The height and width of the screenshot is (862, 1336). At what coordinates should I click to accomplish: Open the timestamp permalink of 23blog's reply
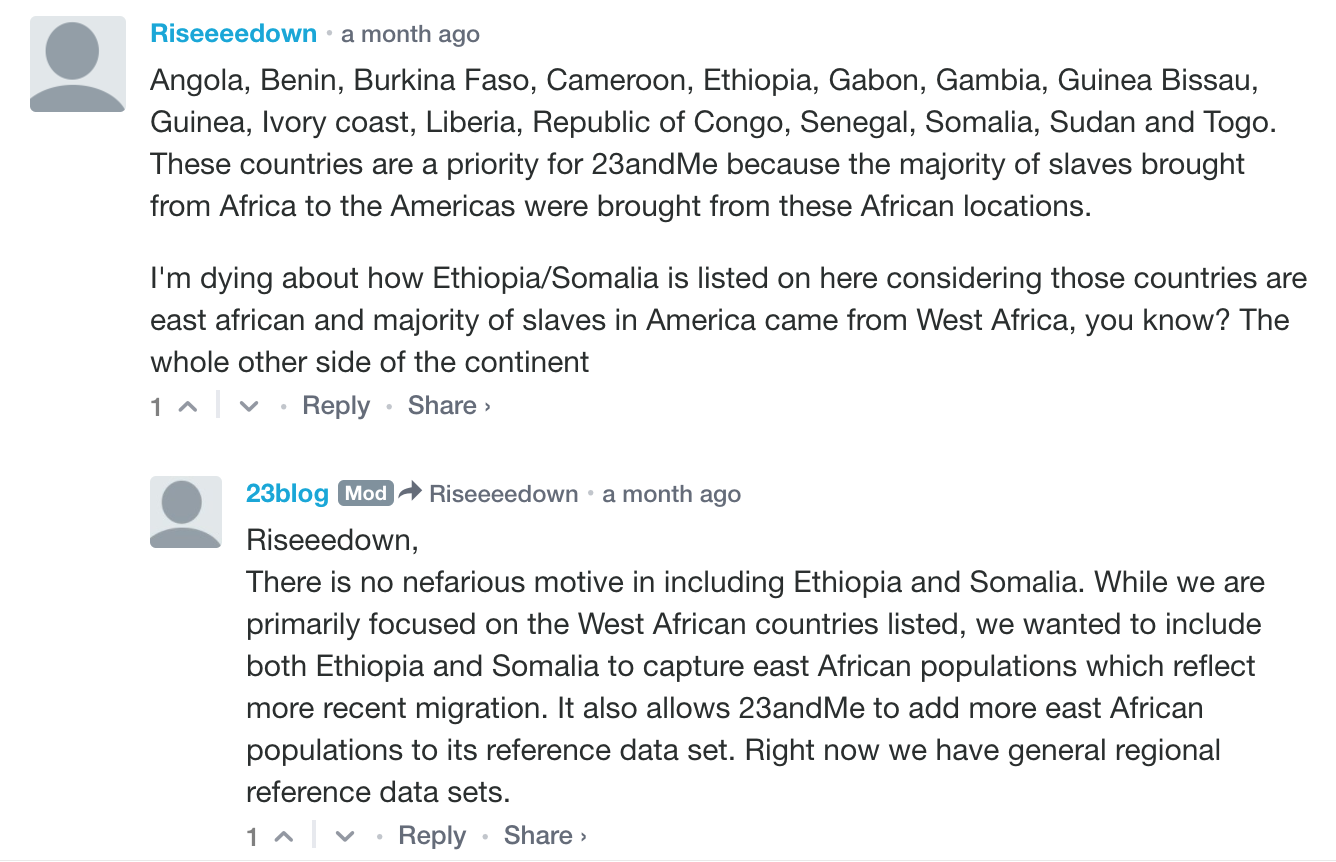671,494
